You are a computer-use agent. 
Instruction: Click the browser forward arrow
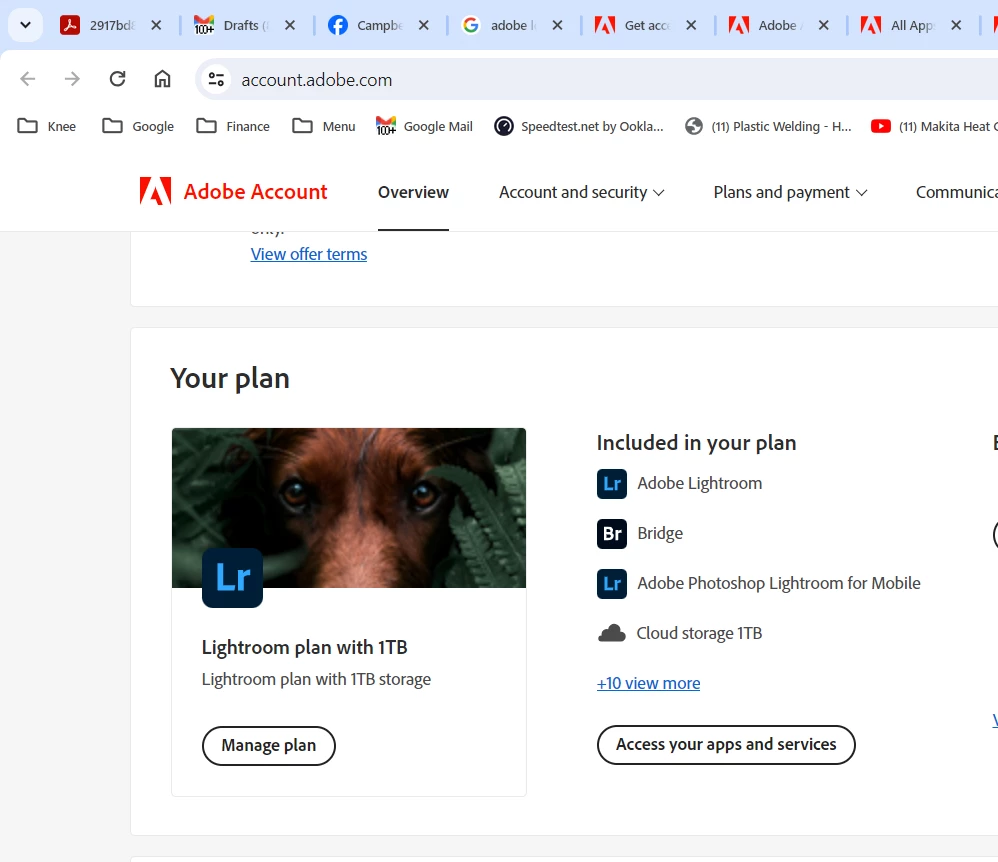(x=72, y=79)
